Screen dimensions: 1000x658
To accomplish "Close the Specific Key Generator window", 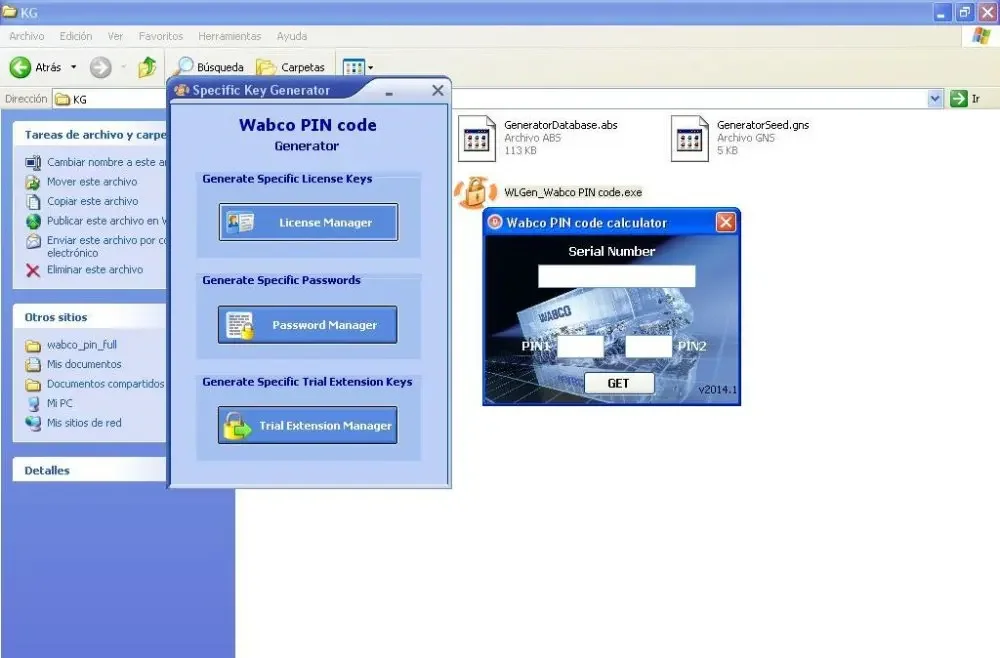I will click(x=438, y=91).
